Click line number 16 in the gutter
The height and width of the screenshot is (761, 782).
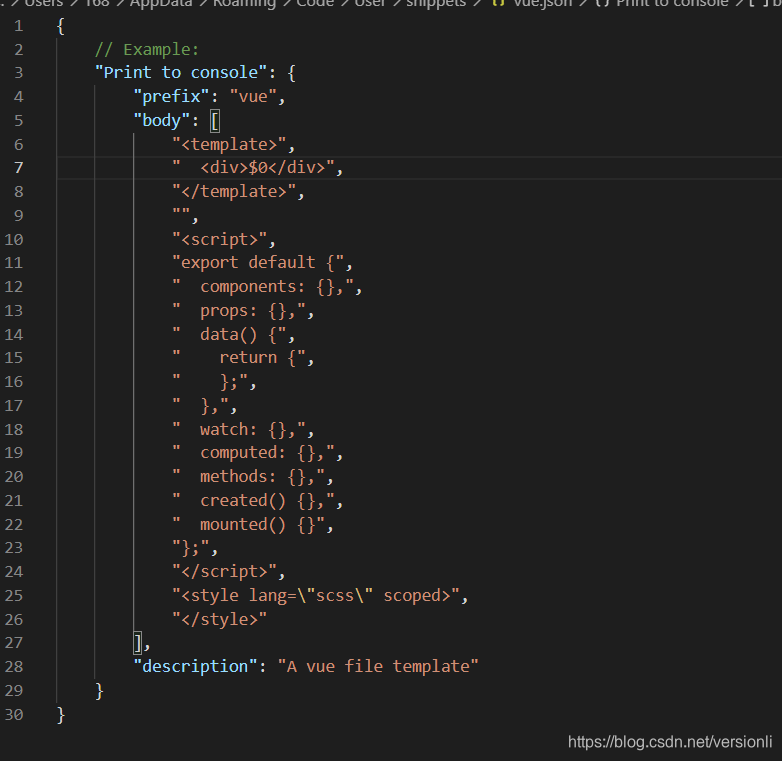pos(14,382)
